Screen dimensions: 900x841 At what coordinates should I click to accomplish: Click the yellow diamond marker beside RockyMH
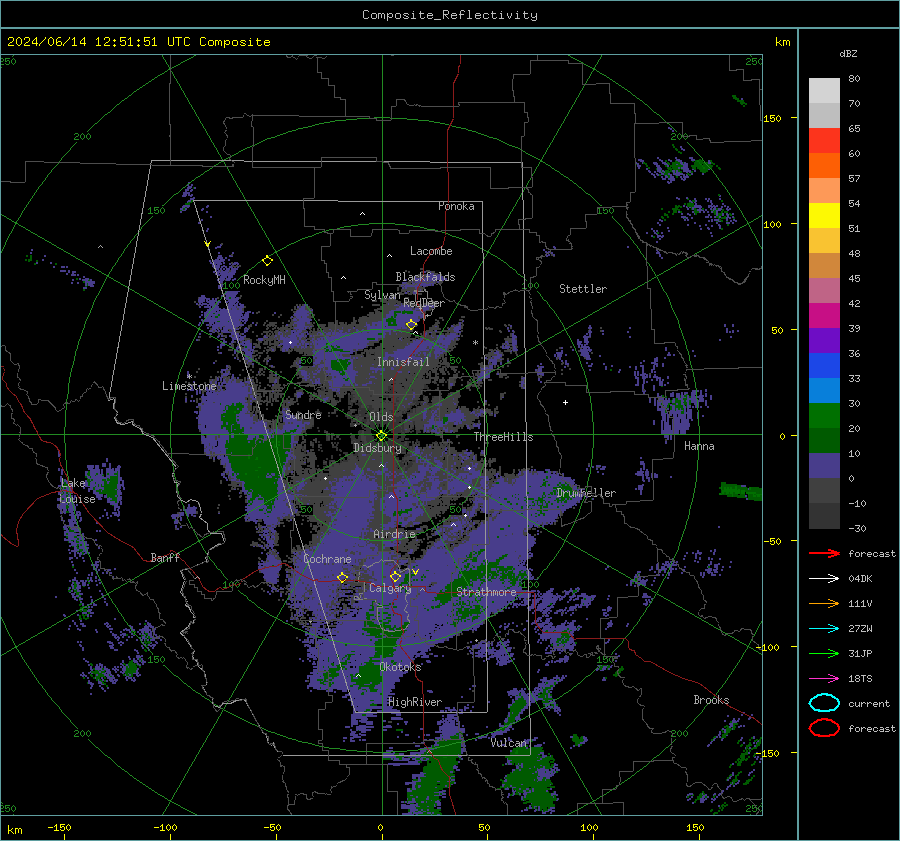267,261
